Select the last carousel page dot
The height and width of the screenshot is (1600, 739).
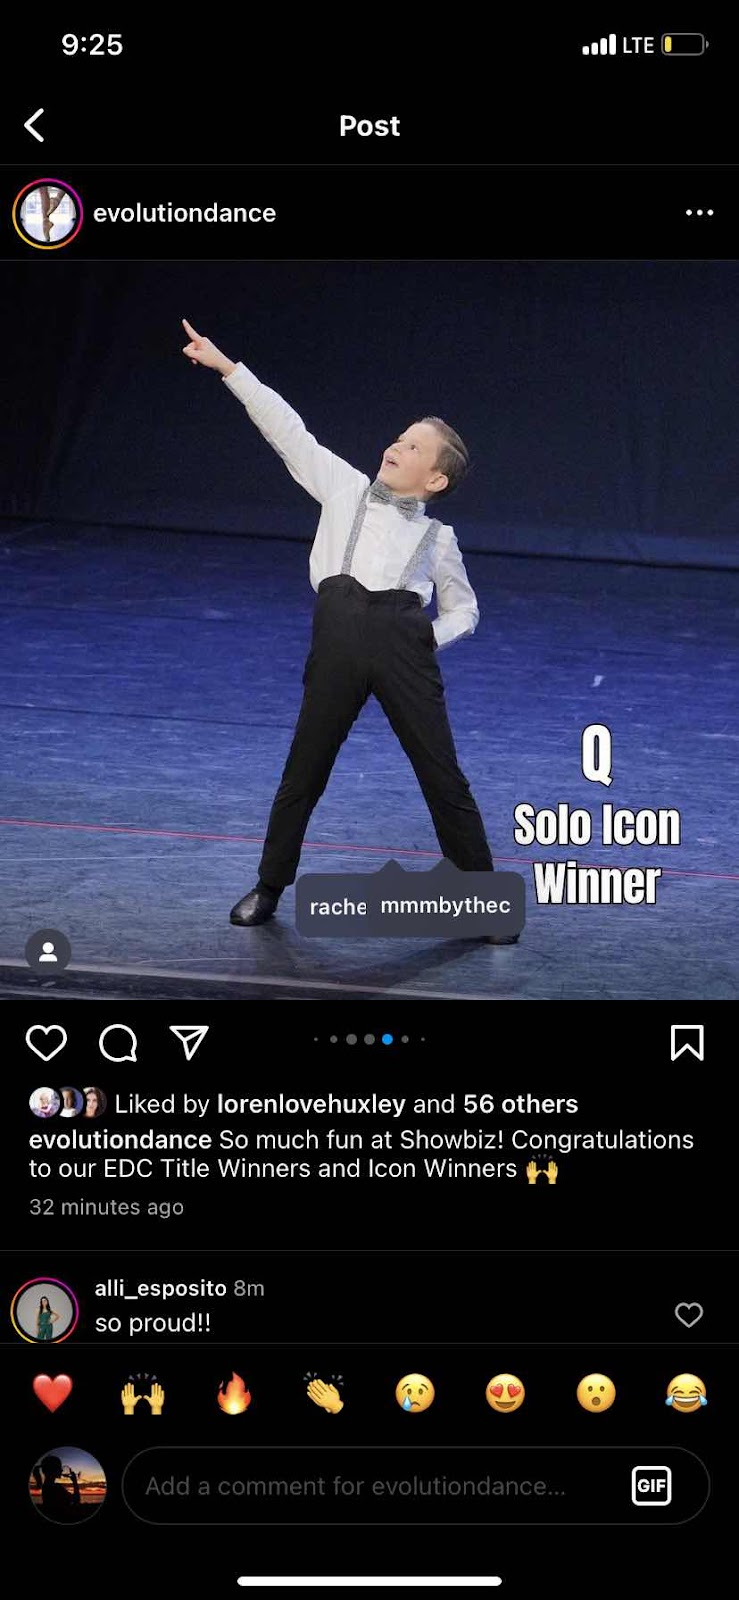pyautogui.click(x=423, y=1039)
